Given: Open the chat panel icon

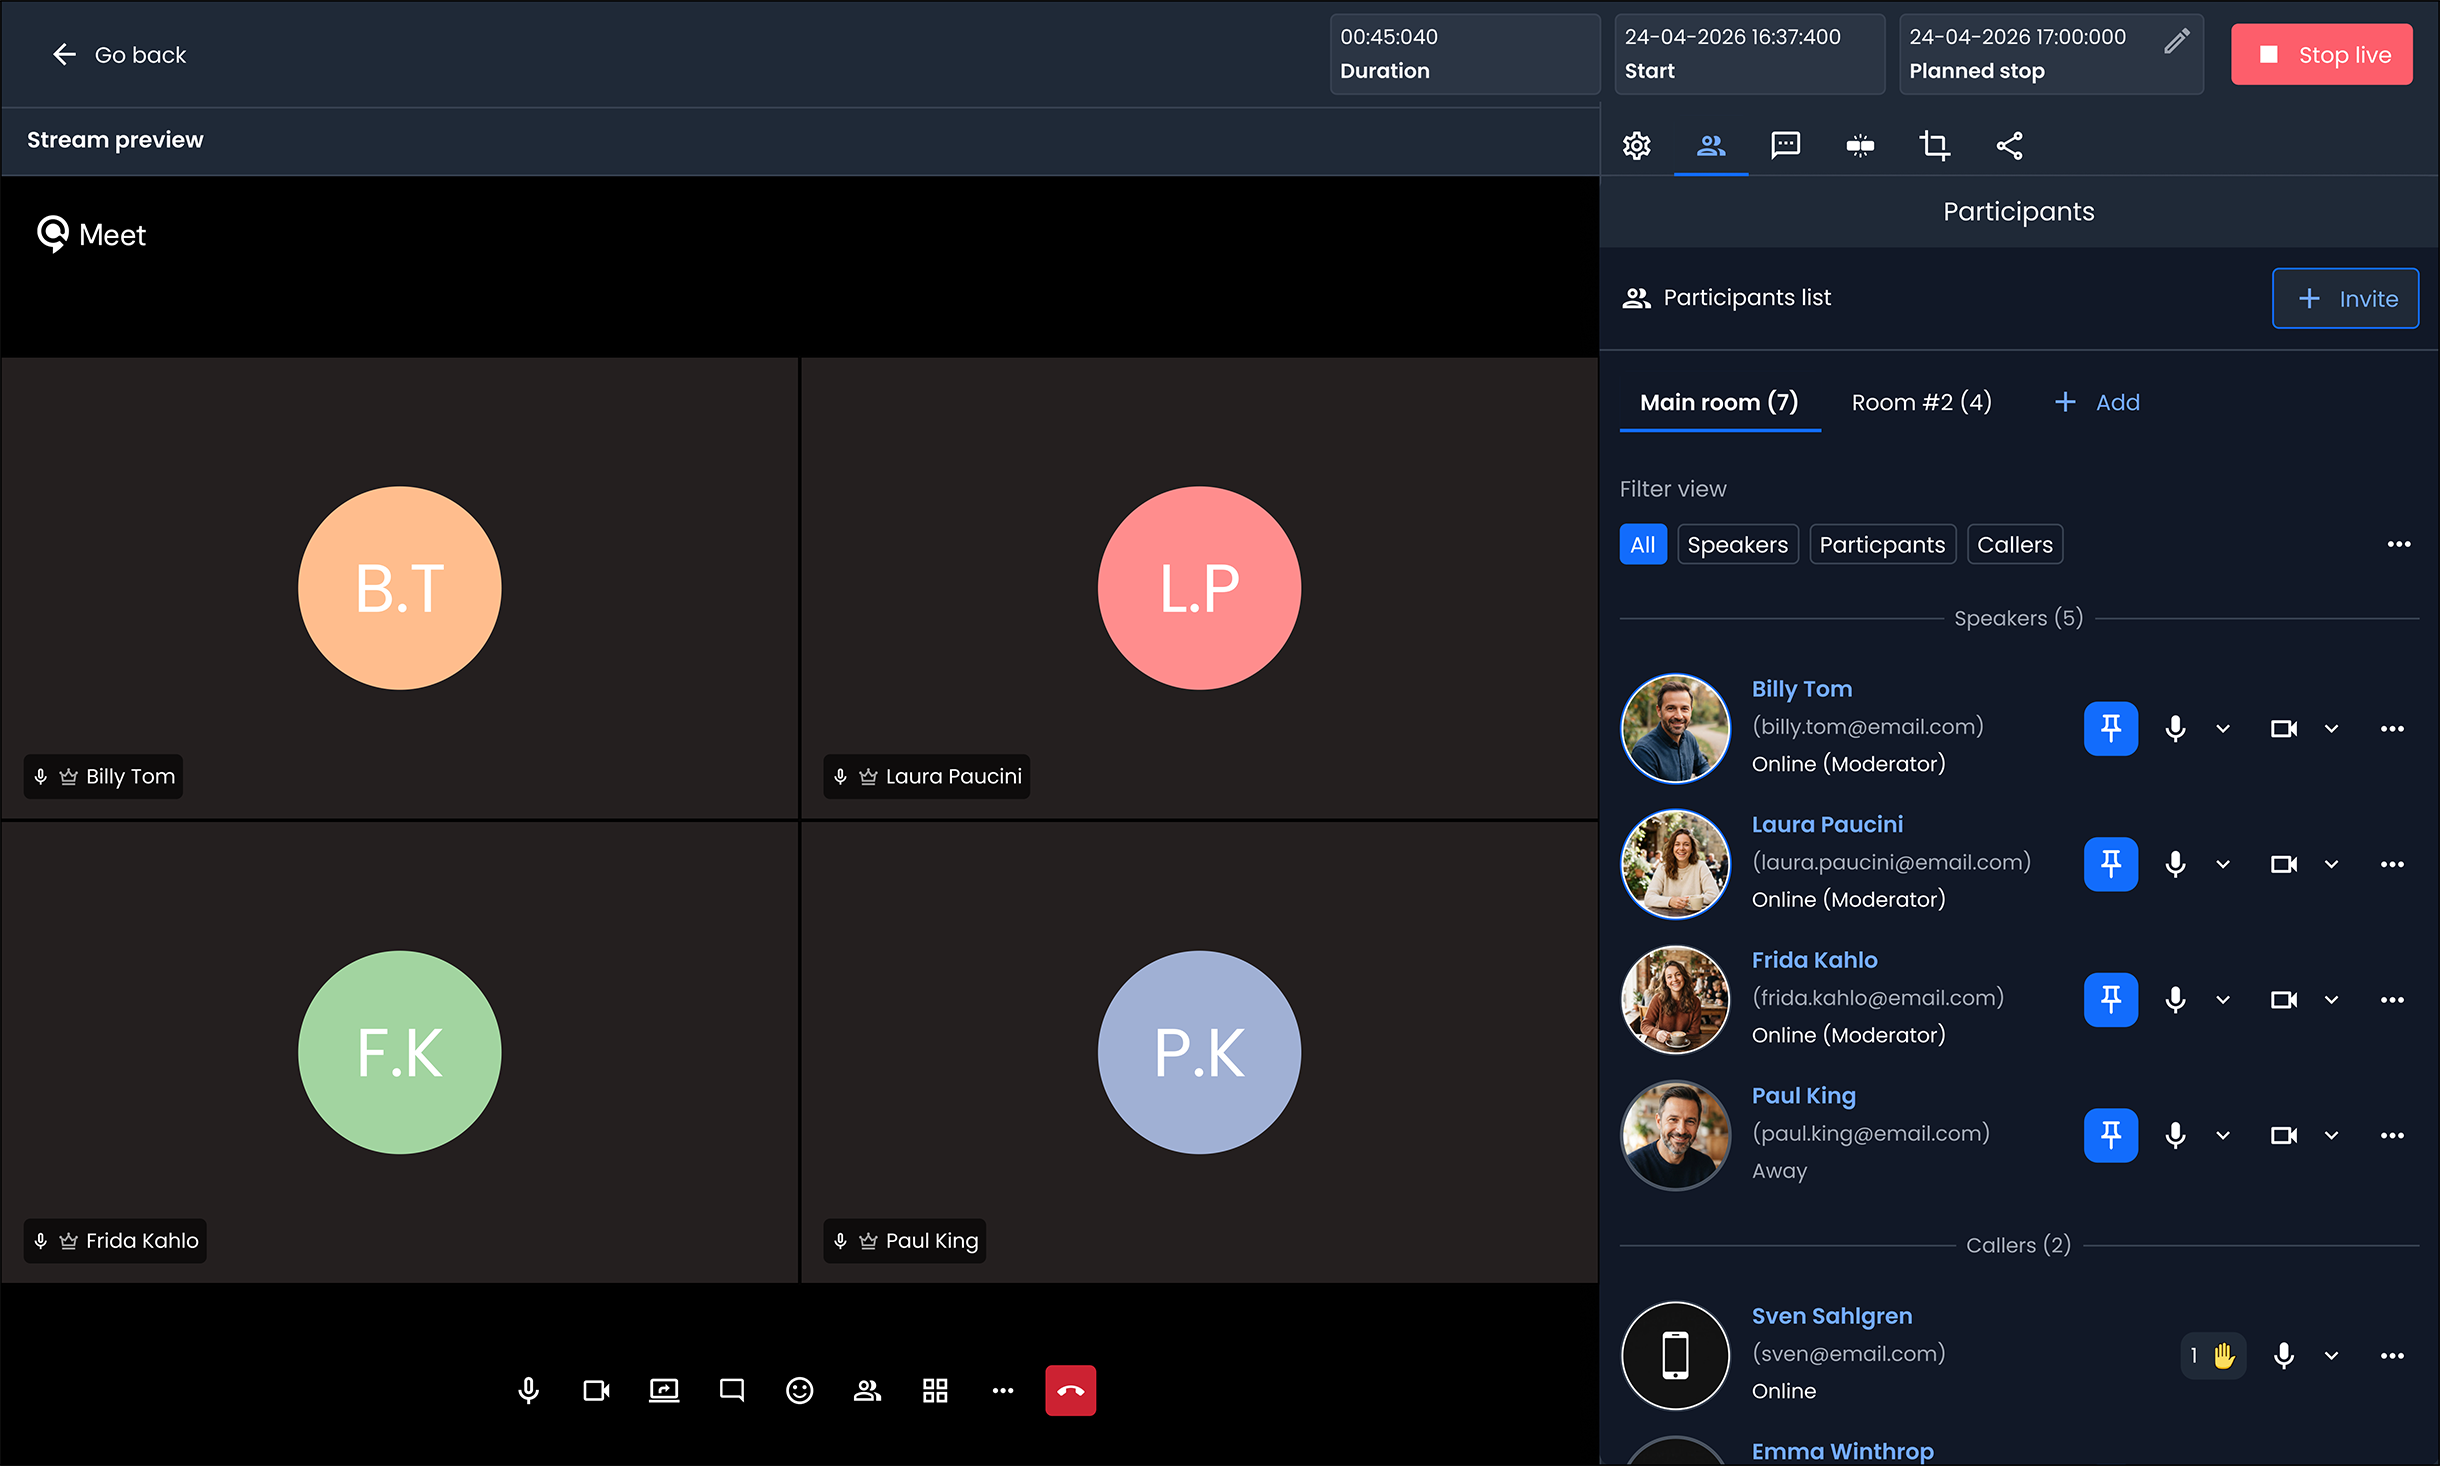Looking at the screenshot, I should click(x=1785, y=146).
